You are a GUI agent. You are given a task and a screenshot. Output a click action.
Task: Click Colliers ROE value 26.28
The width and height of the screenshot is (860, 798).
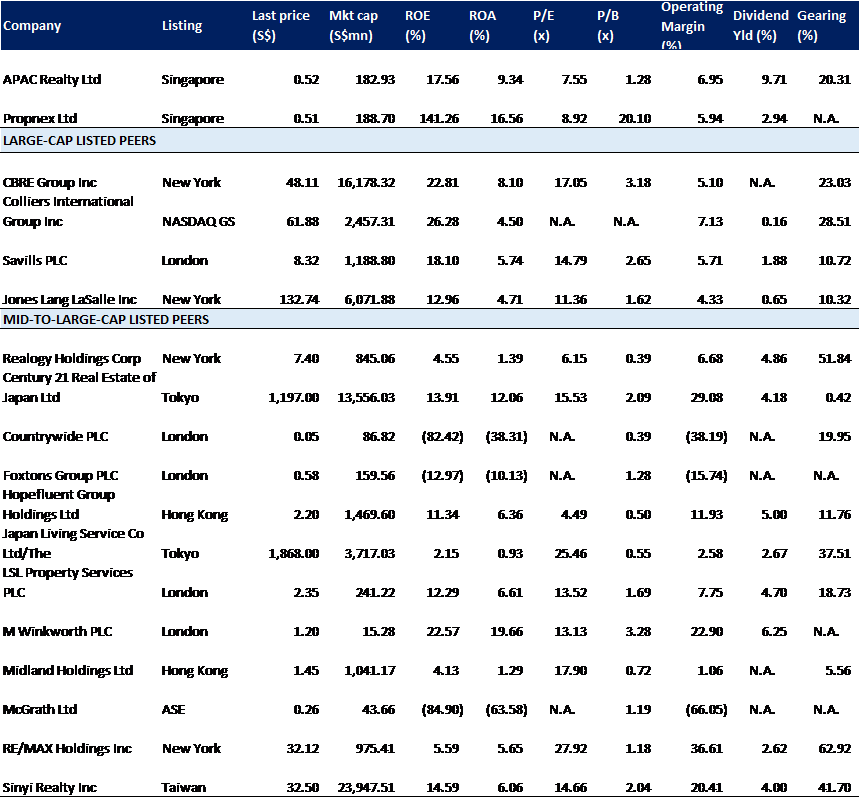(443, 222)
